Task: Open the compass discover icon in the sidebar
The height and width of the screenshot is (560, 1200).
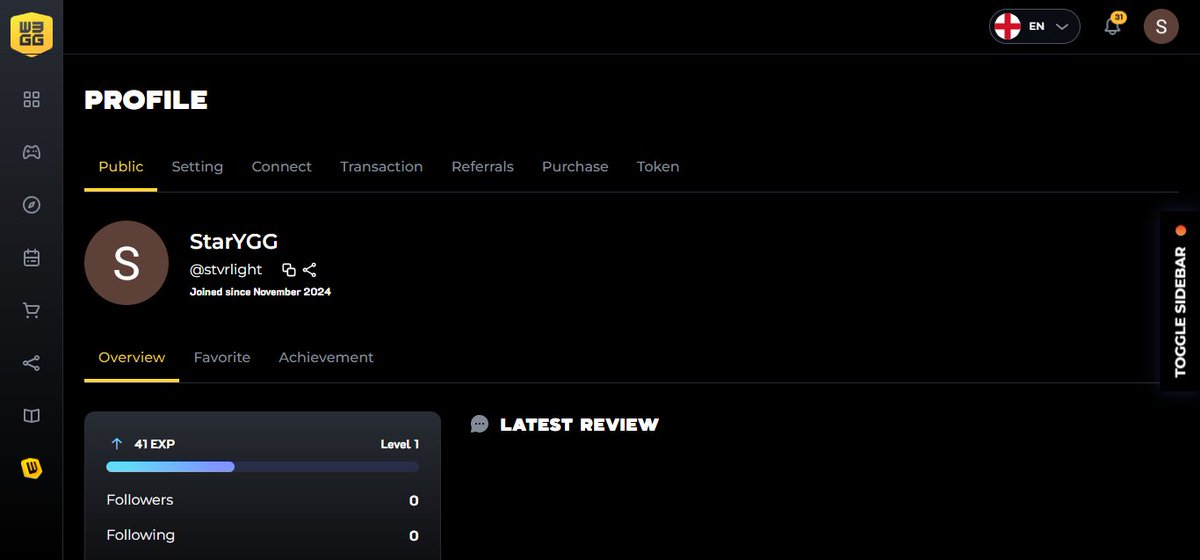Action: point(31,205)
